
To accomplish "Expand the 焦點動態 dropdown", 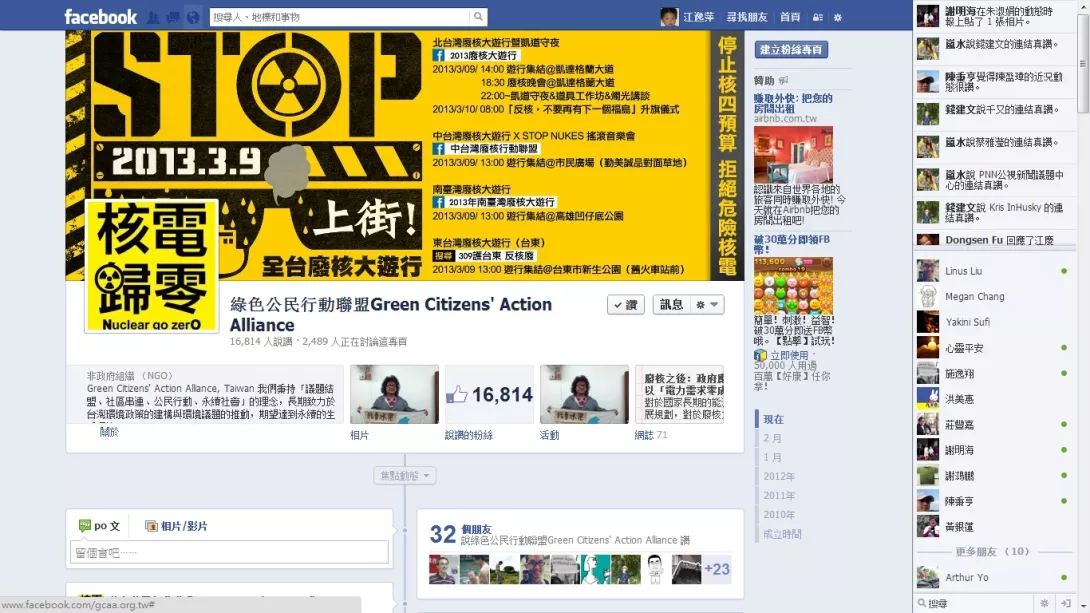I will [405, 475].
